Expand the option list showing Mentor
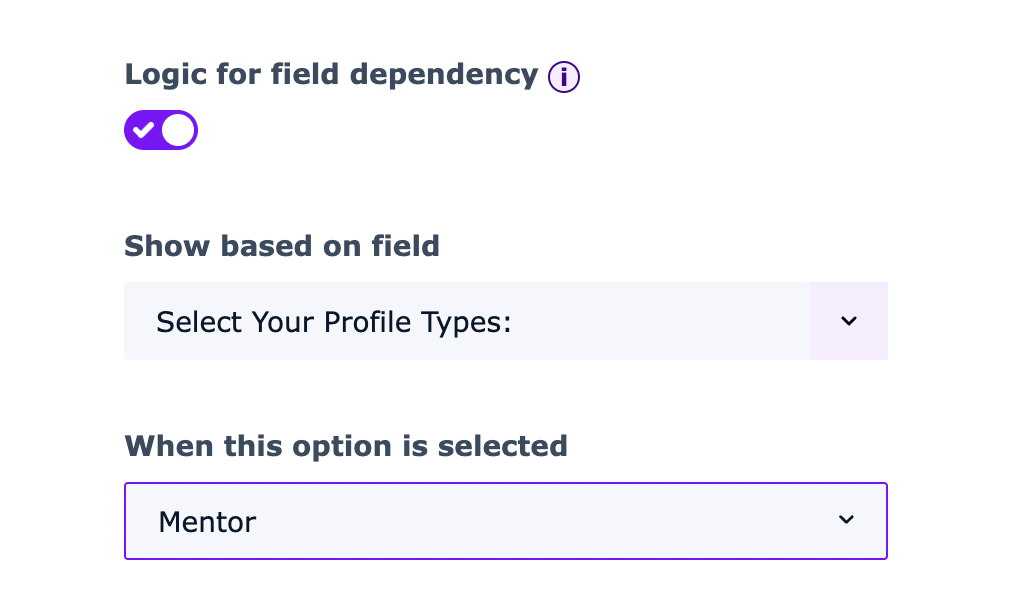The height and width of the screenshot is (616, 1012). click(x=505, y=521)
